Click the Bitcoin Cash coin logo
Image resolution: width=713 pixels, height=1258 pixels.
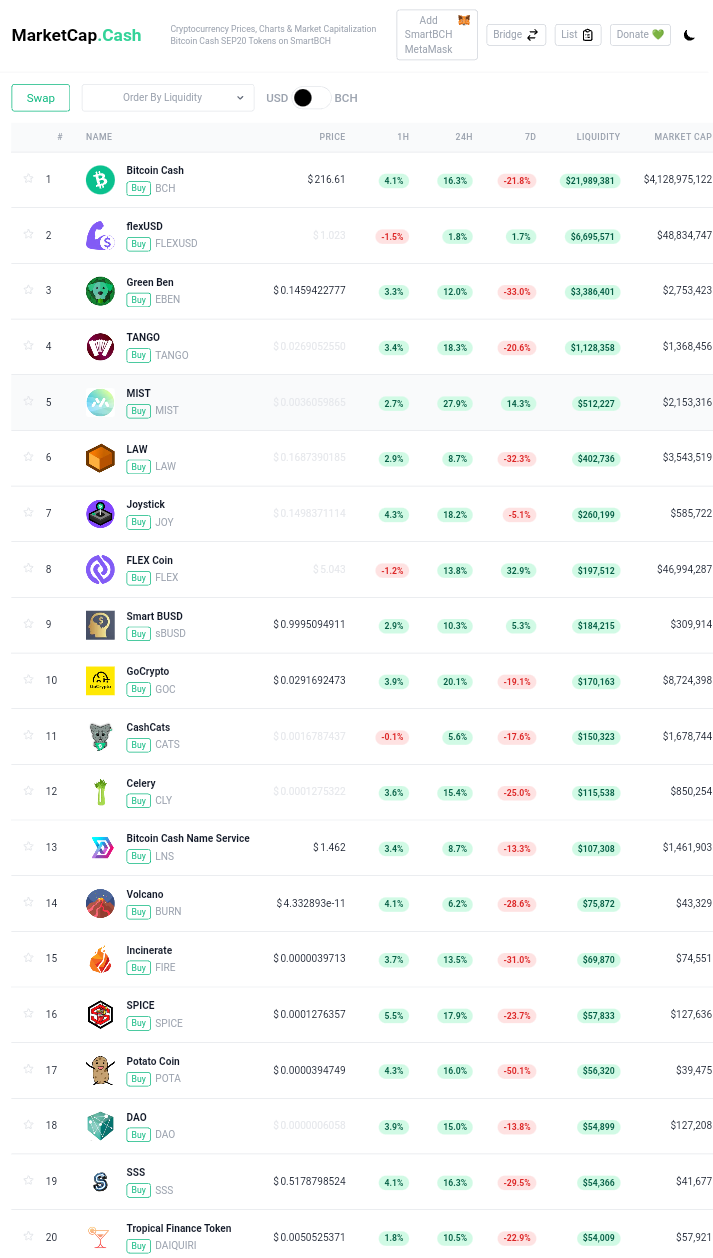click(x=100, y=180)
